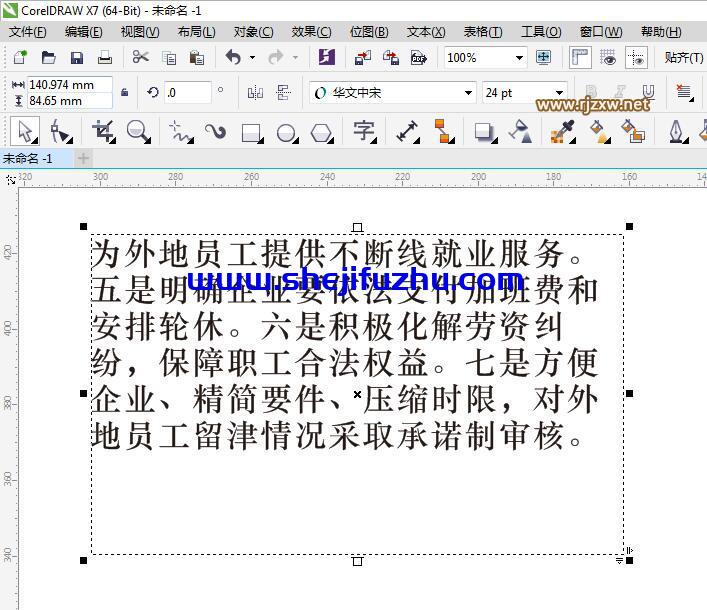Open the search content icon
707x610 pixels.
[x=326, y=57]
